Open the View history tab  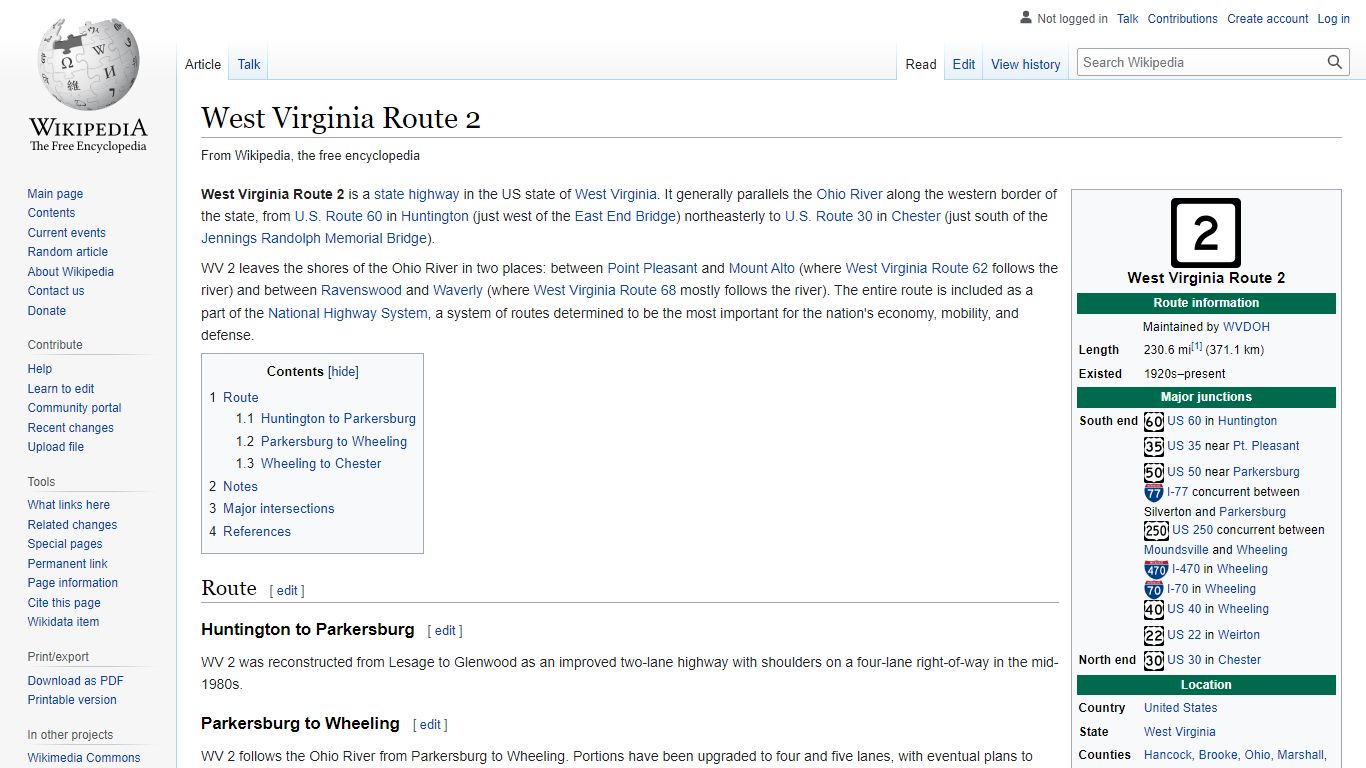(1026, 64)
